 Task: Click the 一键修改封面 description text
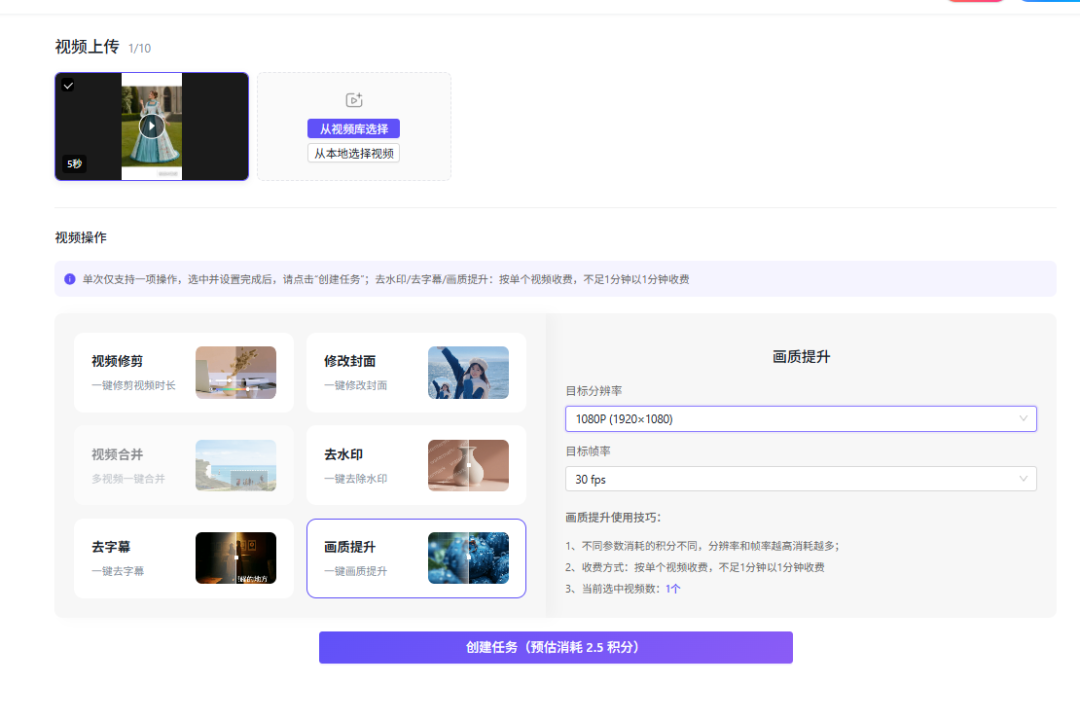[355, 386]
